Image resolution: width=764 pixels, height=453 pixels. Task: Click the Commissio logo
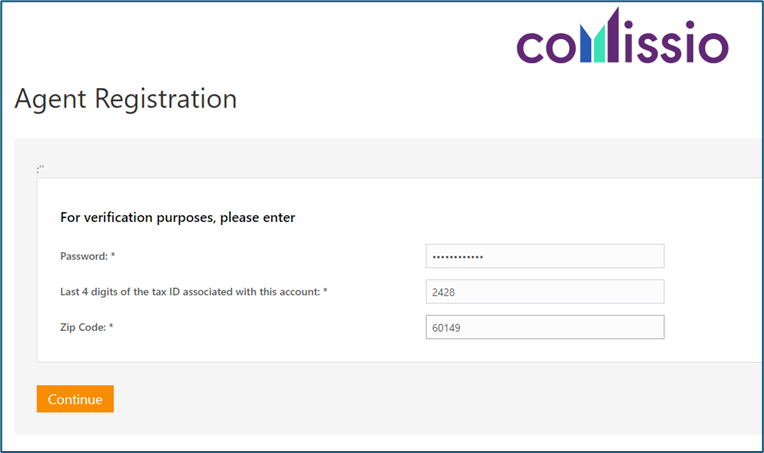point(622,36)
